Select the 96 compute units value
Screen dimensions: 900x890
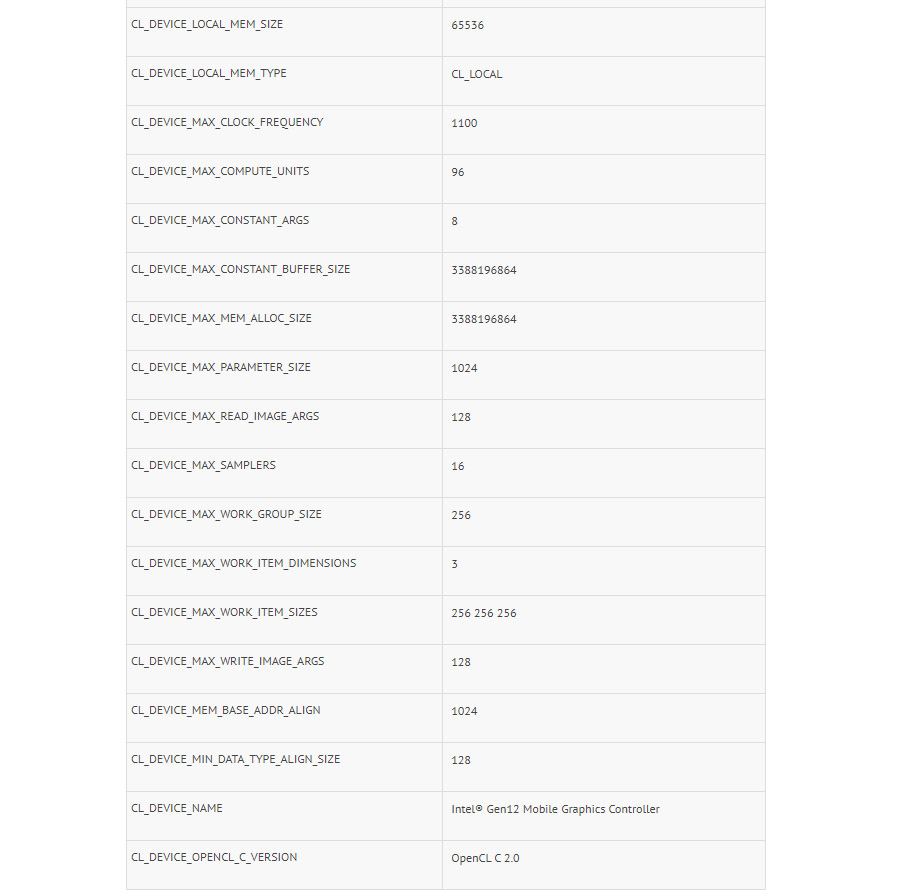[458, 172]
